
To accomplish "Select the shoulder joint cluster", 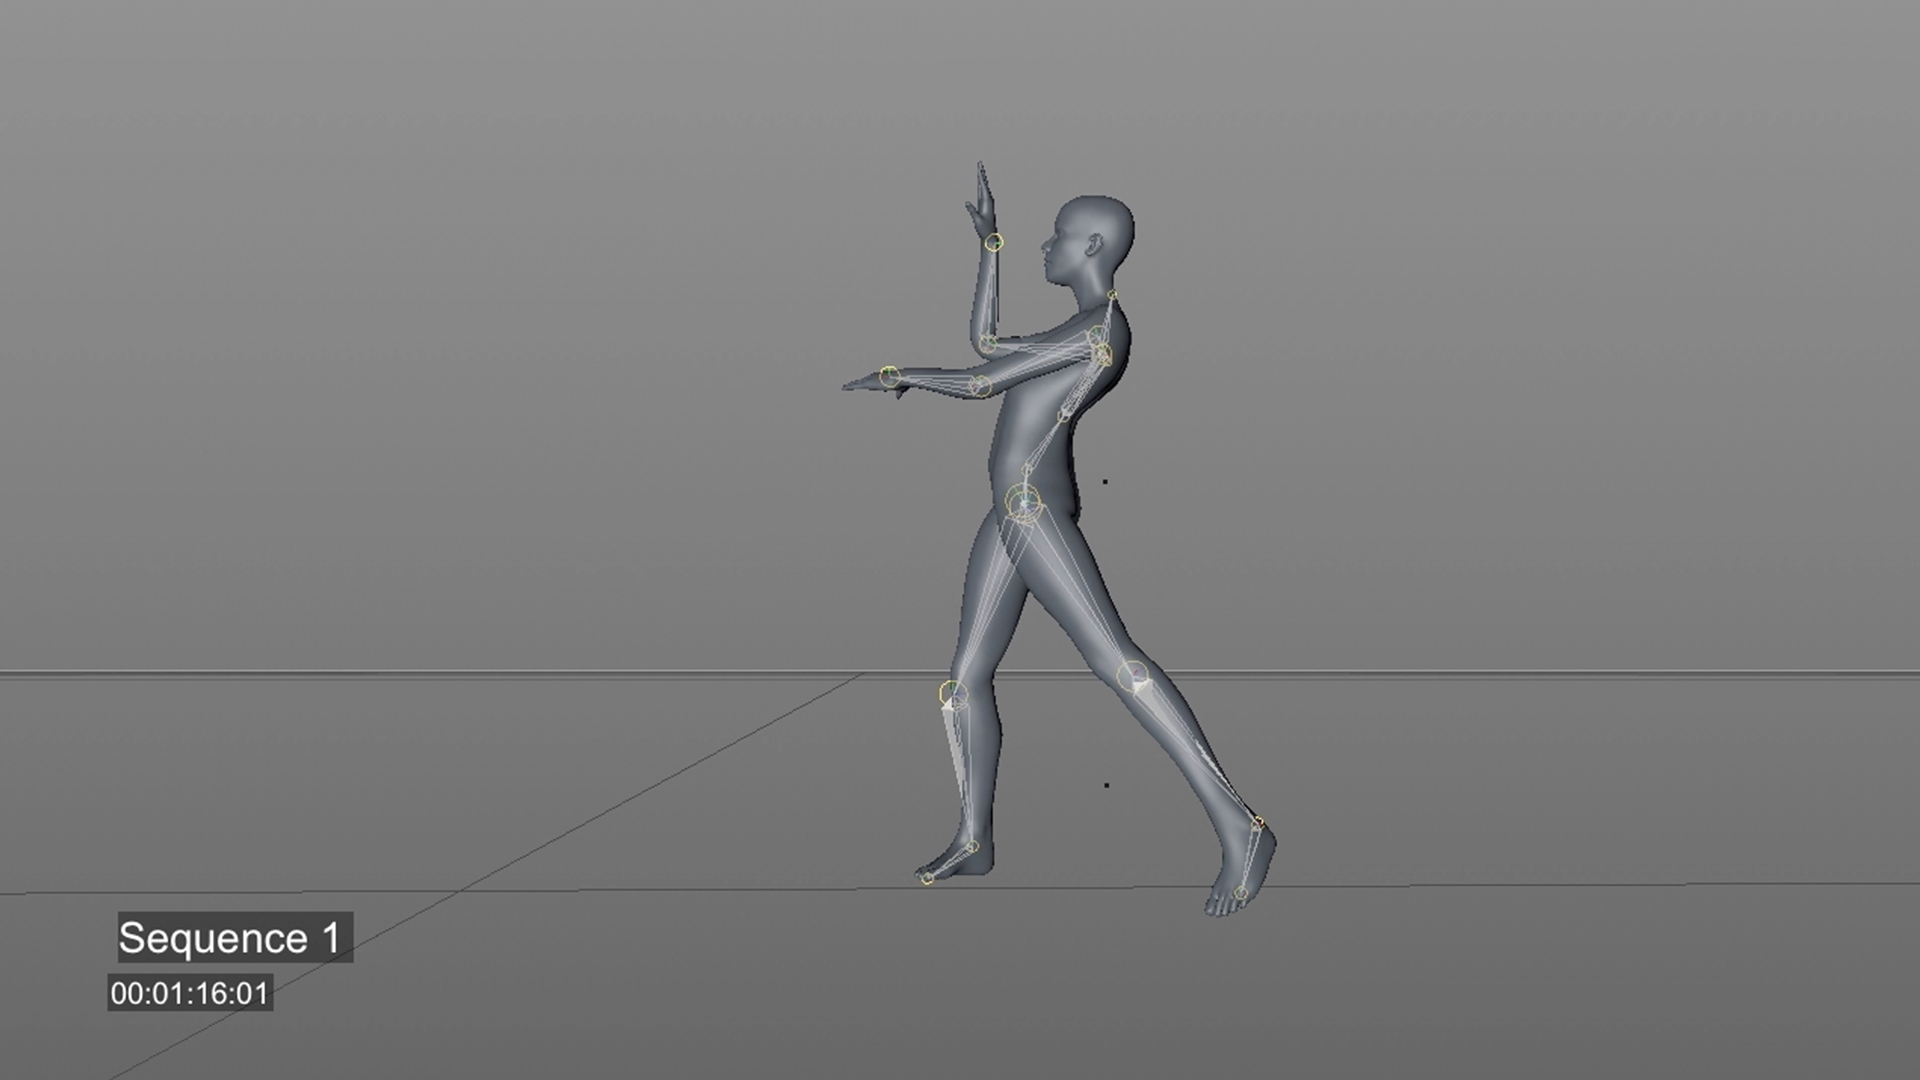I will [x=1100, y=352].
